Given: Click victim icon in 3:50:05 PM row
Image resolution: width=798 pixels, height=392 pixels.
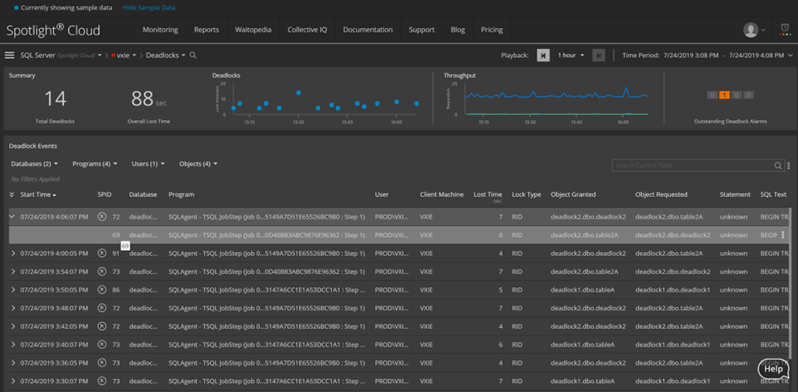Looking at the screenshot, I should (x=102, y=290).
